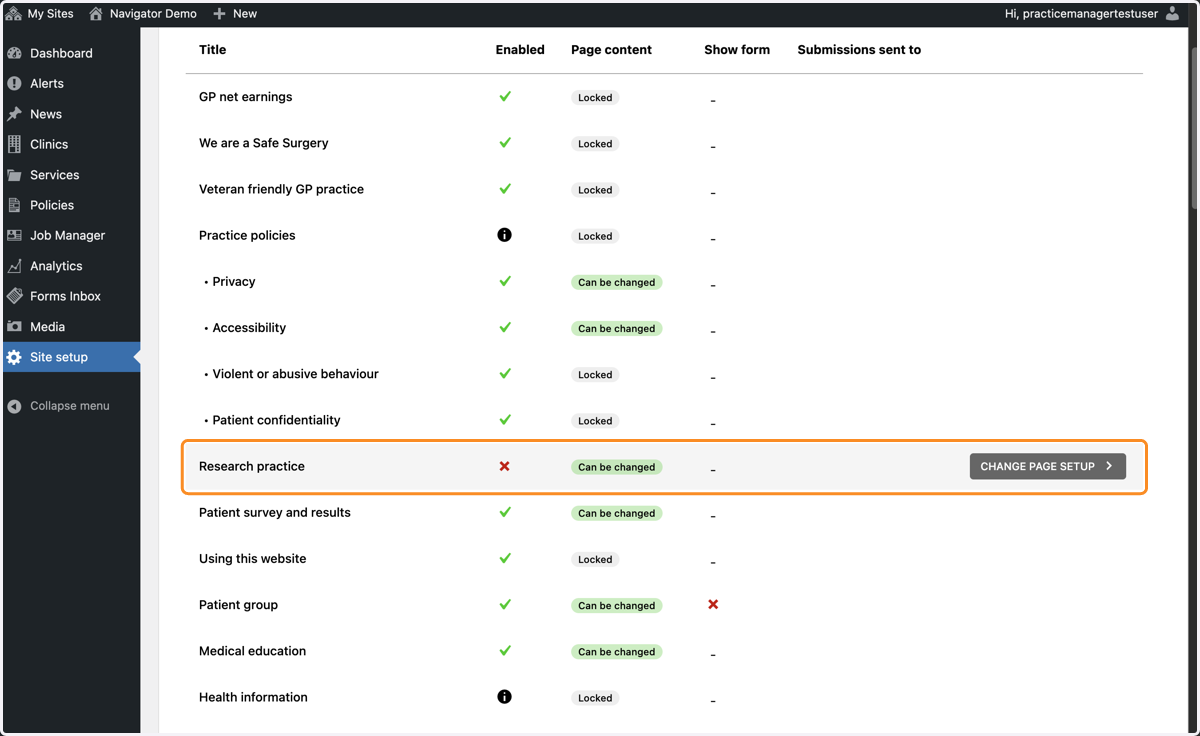The image size is (1200, 736).
Task: Click the Patient confidentiality row title
Action: pyautogui.click(x=276, y=420)
